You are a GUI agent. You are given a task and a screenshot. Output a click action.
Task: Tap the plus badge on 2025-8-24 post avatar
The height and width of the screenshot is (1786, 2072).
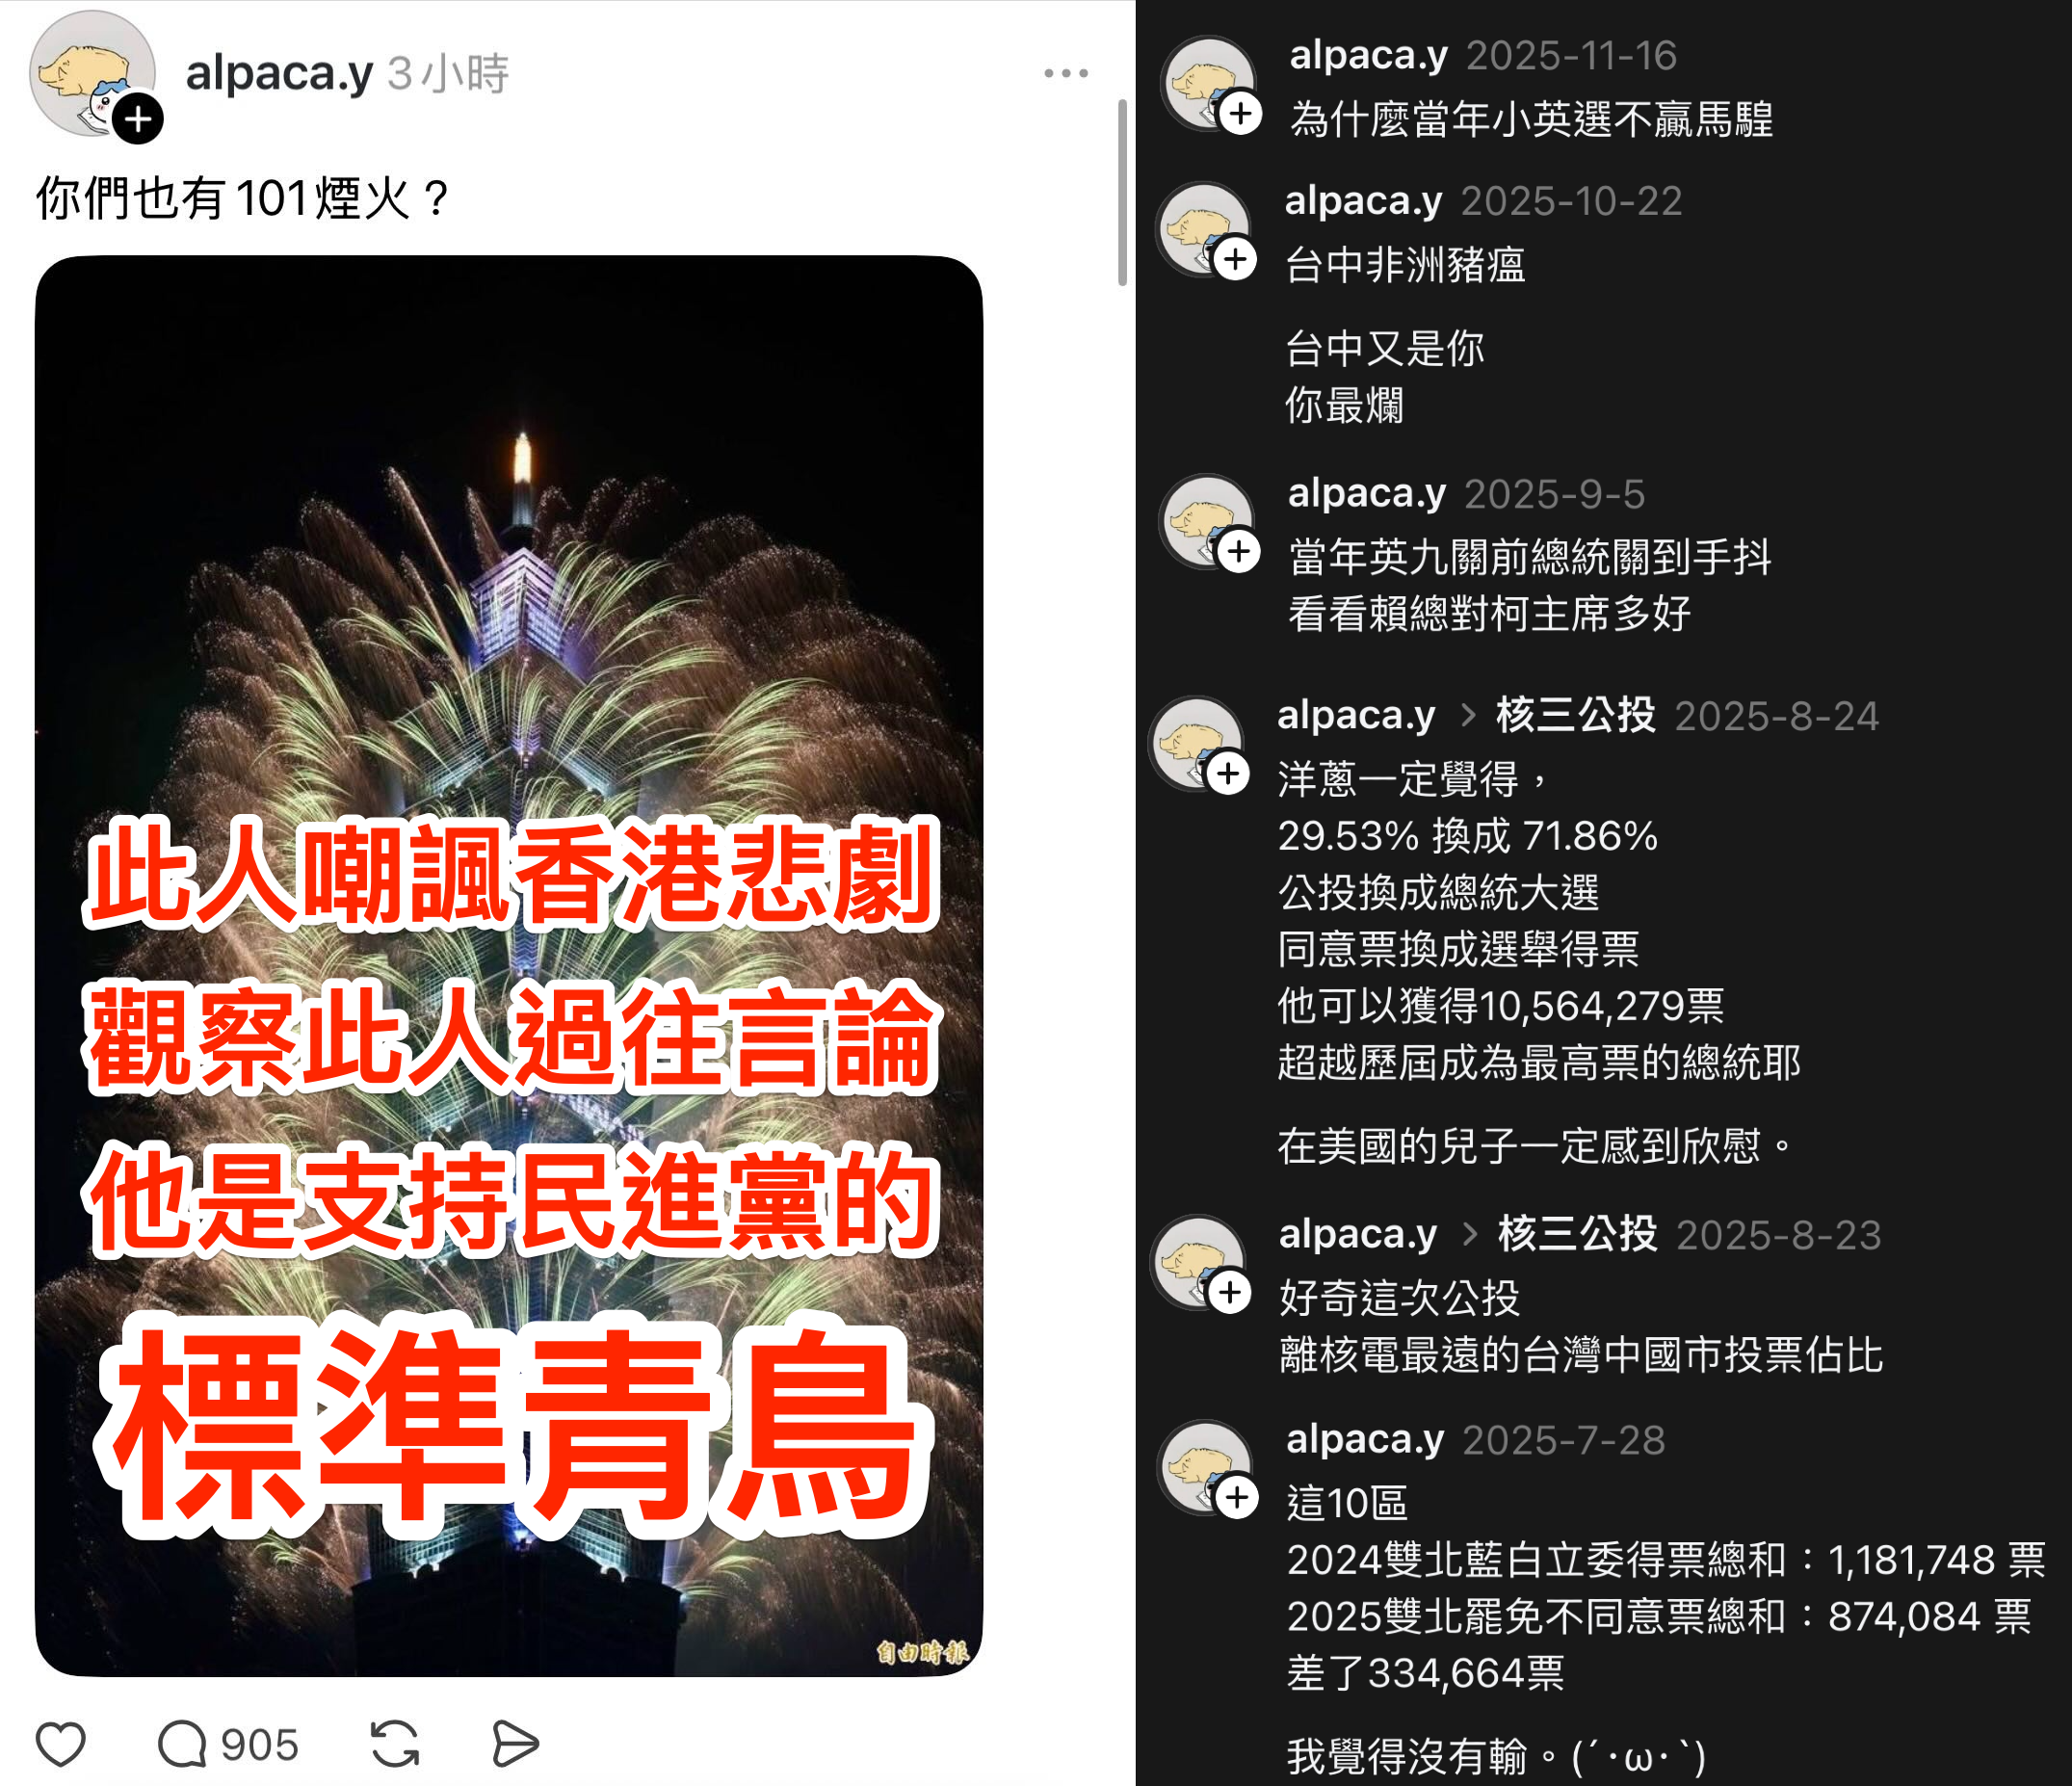point(1229,774)
